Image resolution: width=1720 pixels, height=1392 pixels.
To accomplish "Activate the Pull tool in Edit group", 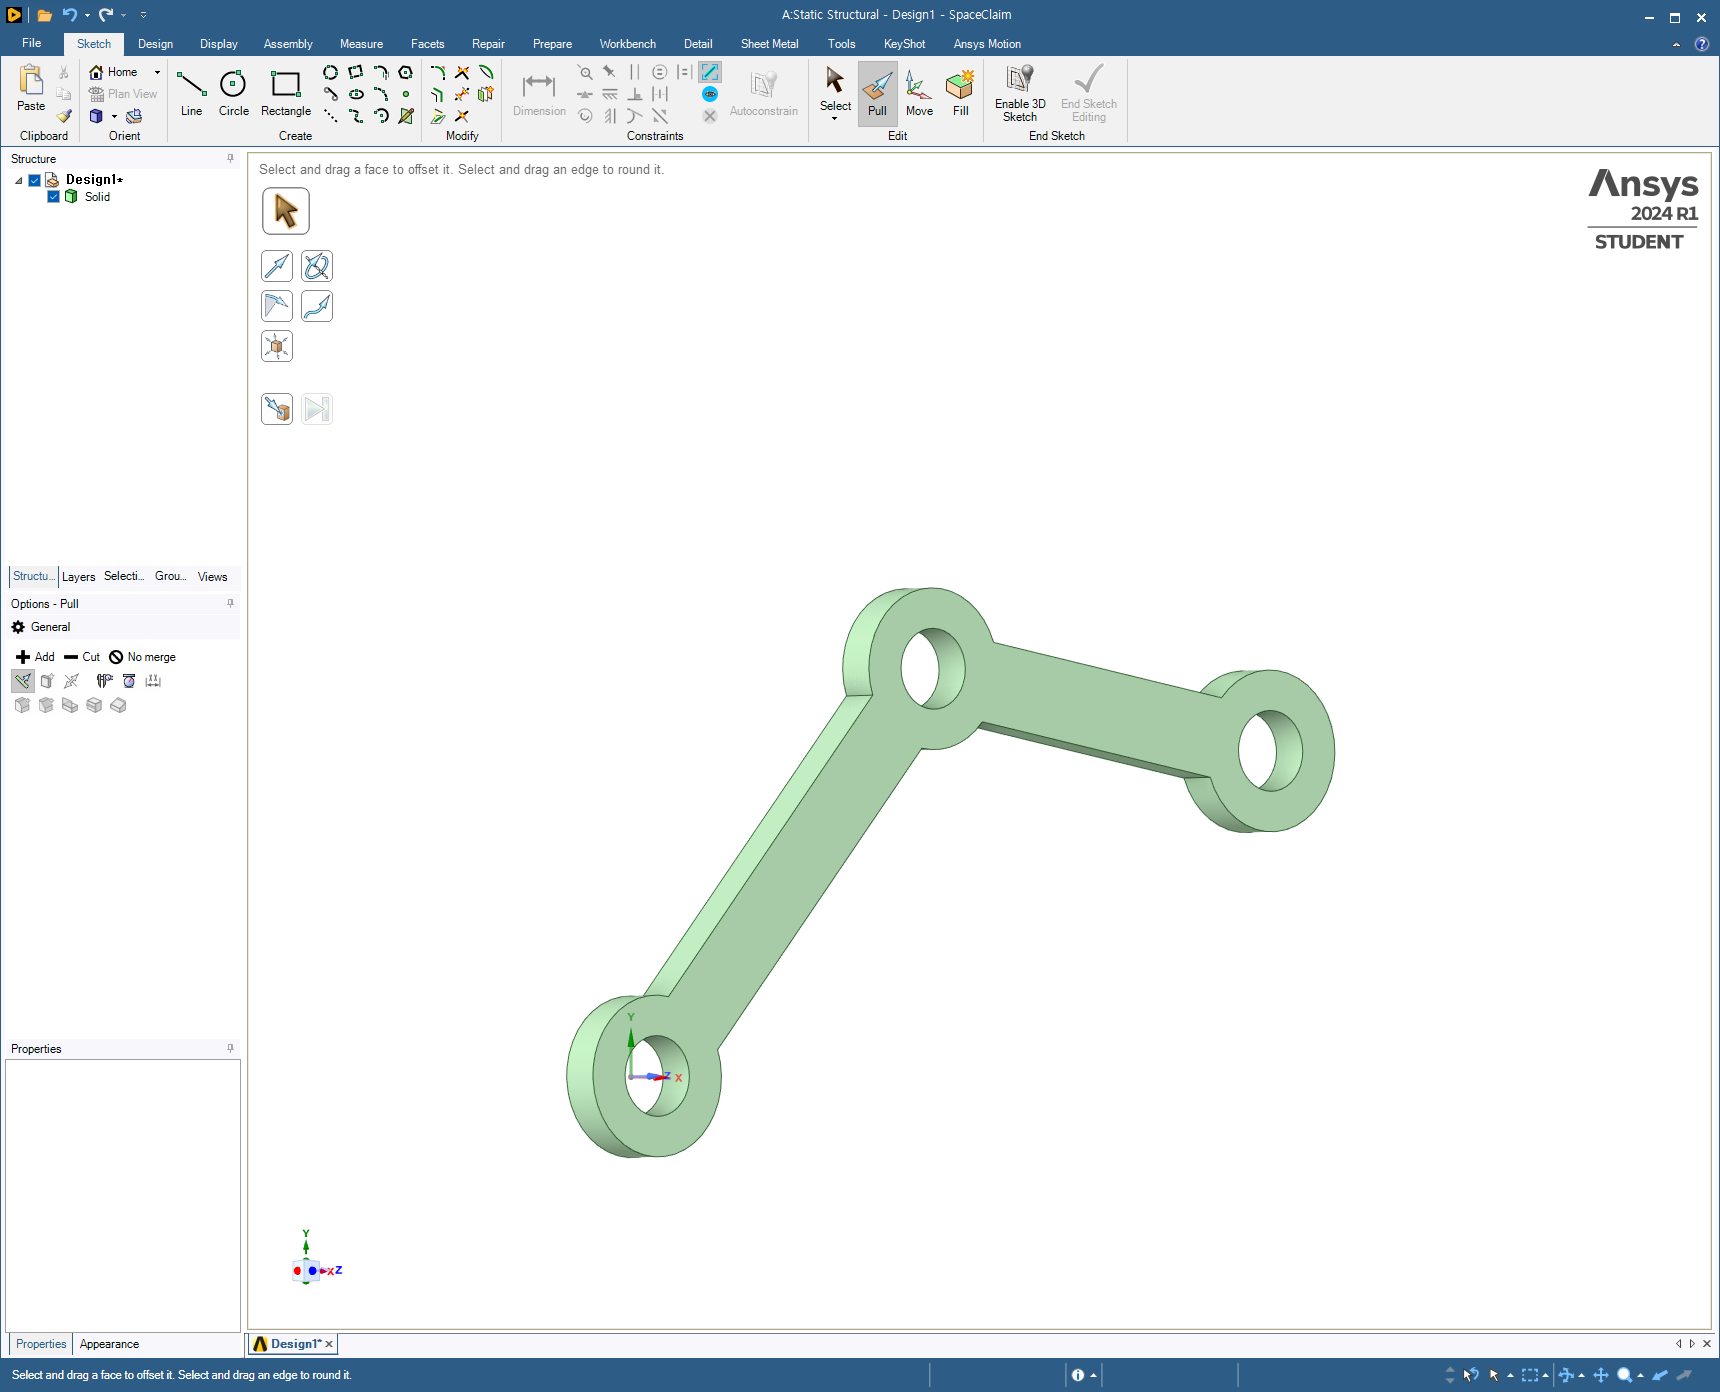I will [877, 93].
